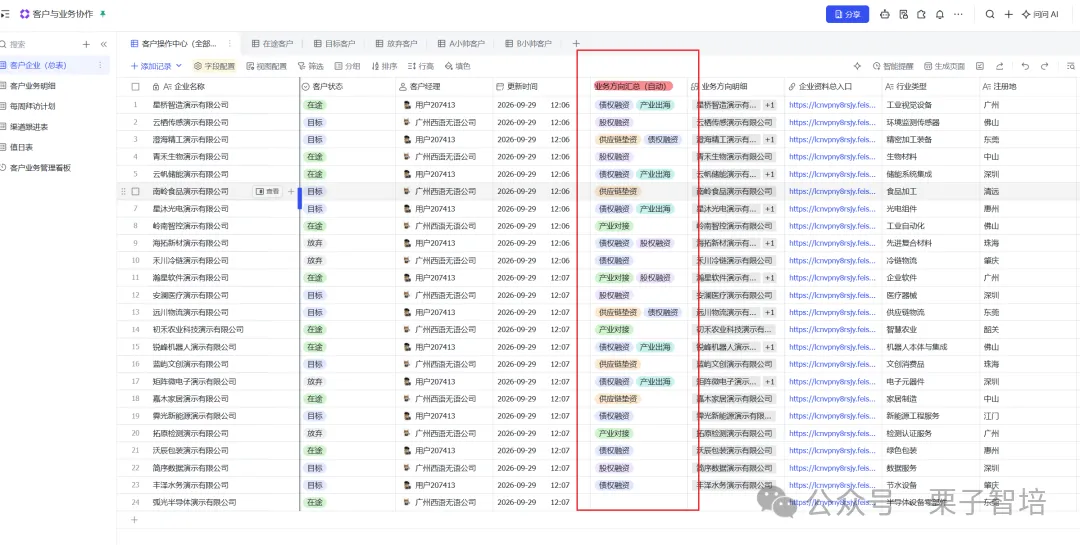
Task: Open 放弃 status cell of 海拓新材 row
Action: click(x=348, y=243)
